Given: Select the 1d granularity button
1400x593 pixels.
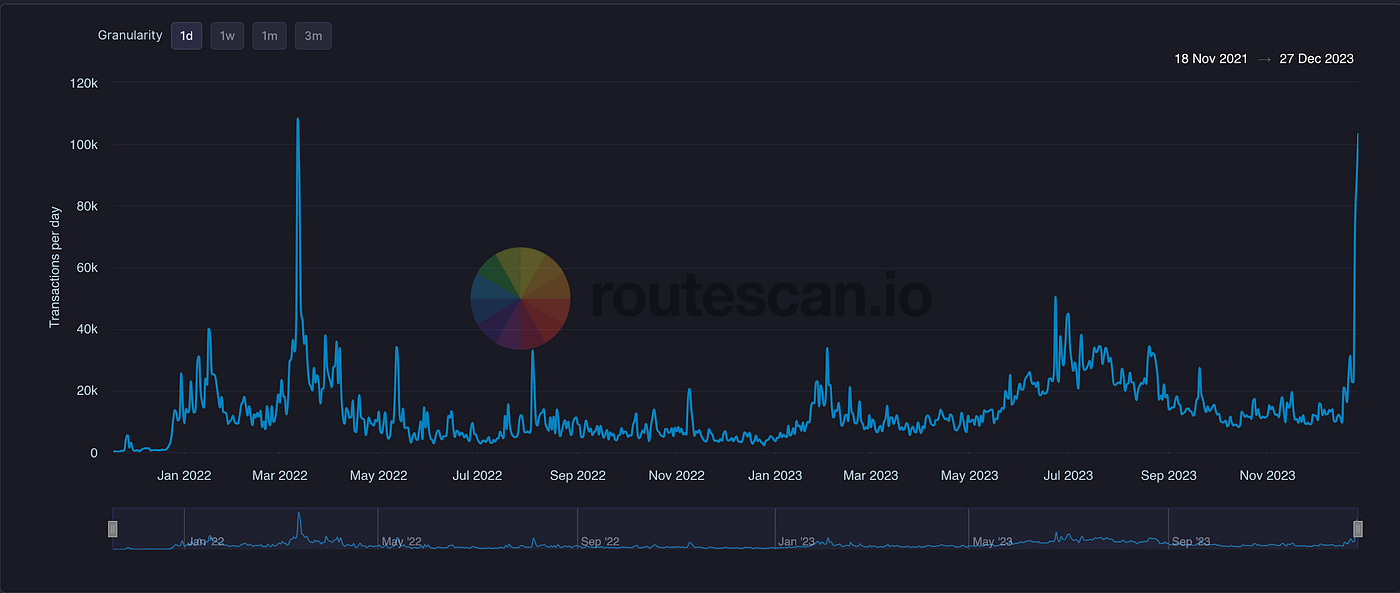Looking at the screenshot, I should click(x=186, y=36).
